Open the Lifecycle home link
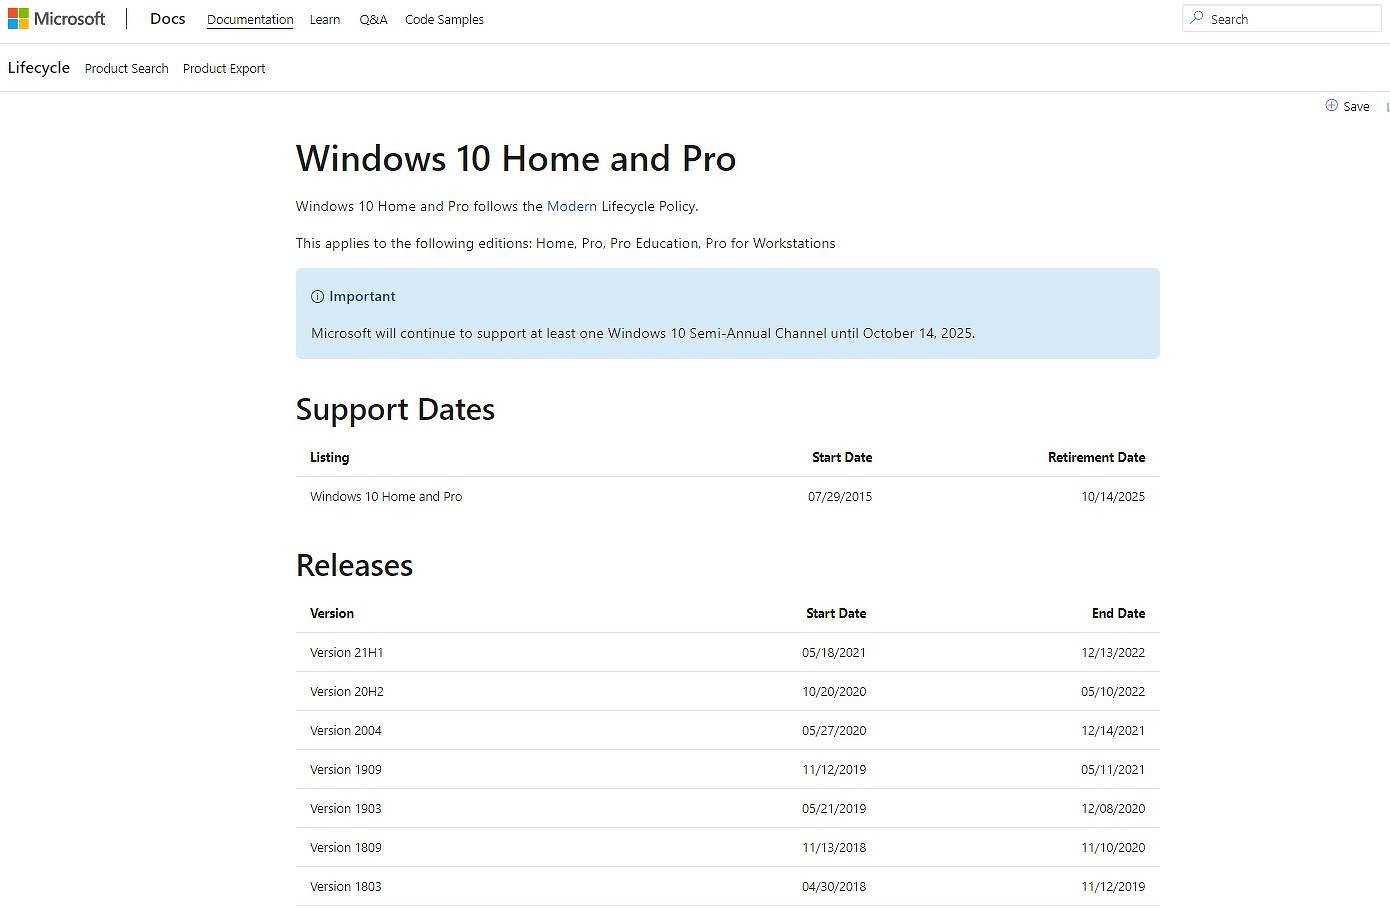The width and height of the screenshot is (1390, 906). [39, 68]
